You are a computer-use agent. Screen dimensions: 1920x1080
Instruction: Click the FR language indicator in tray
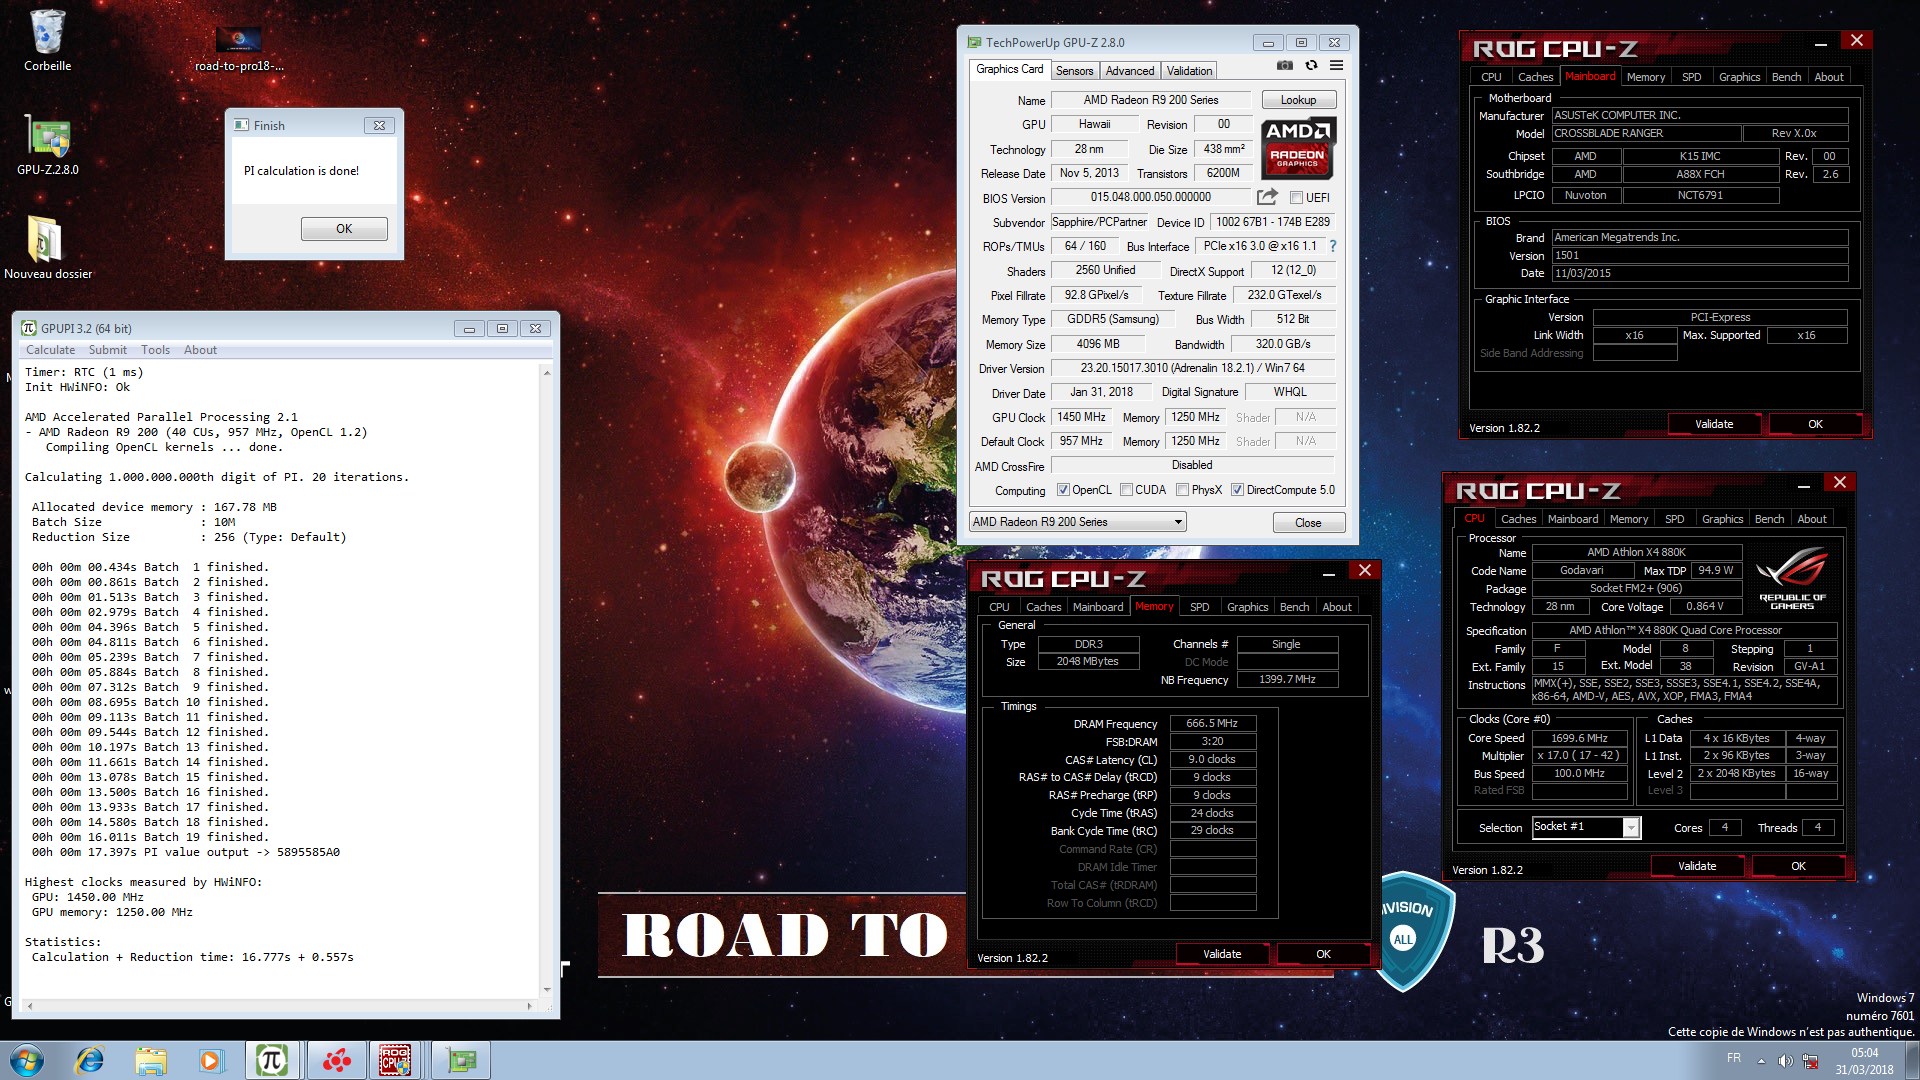[1733, 1058]
